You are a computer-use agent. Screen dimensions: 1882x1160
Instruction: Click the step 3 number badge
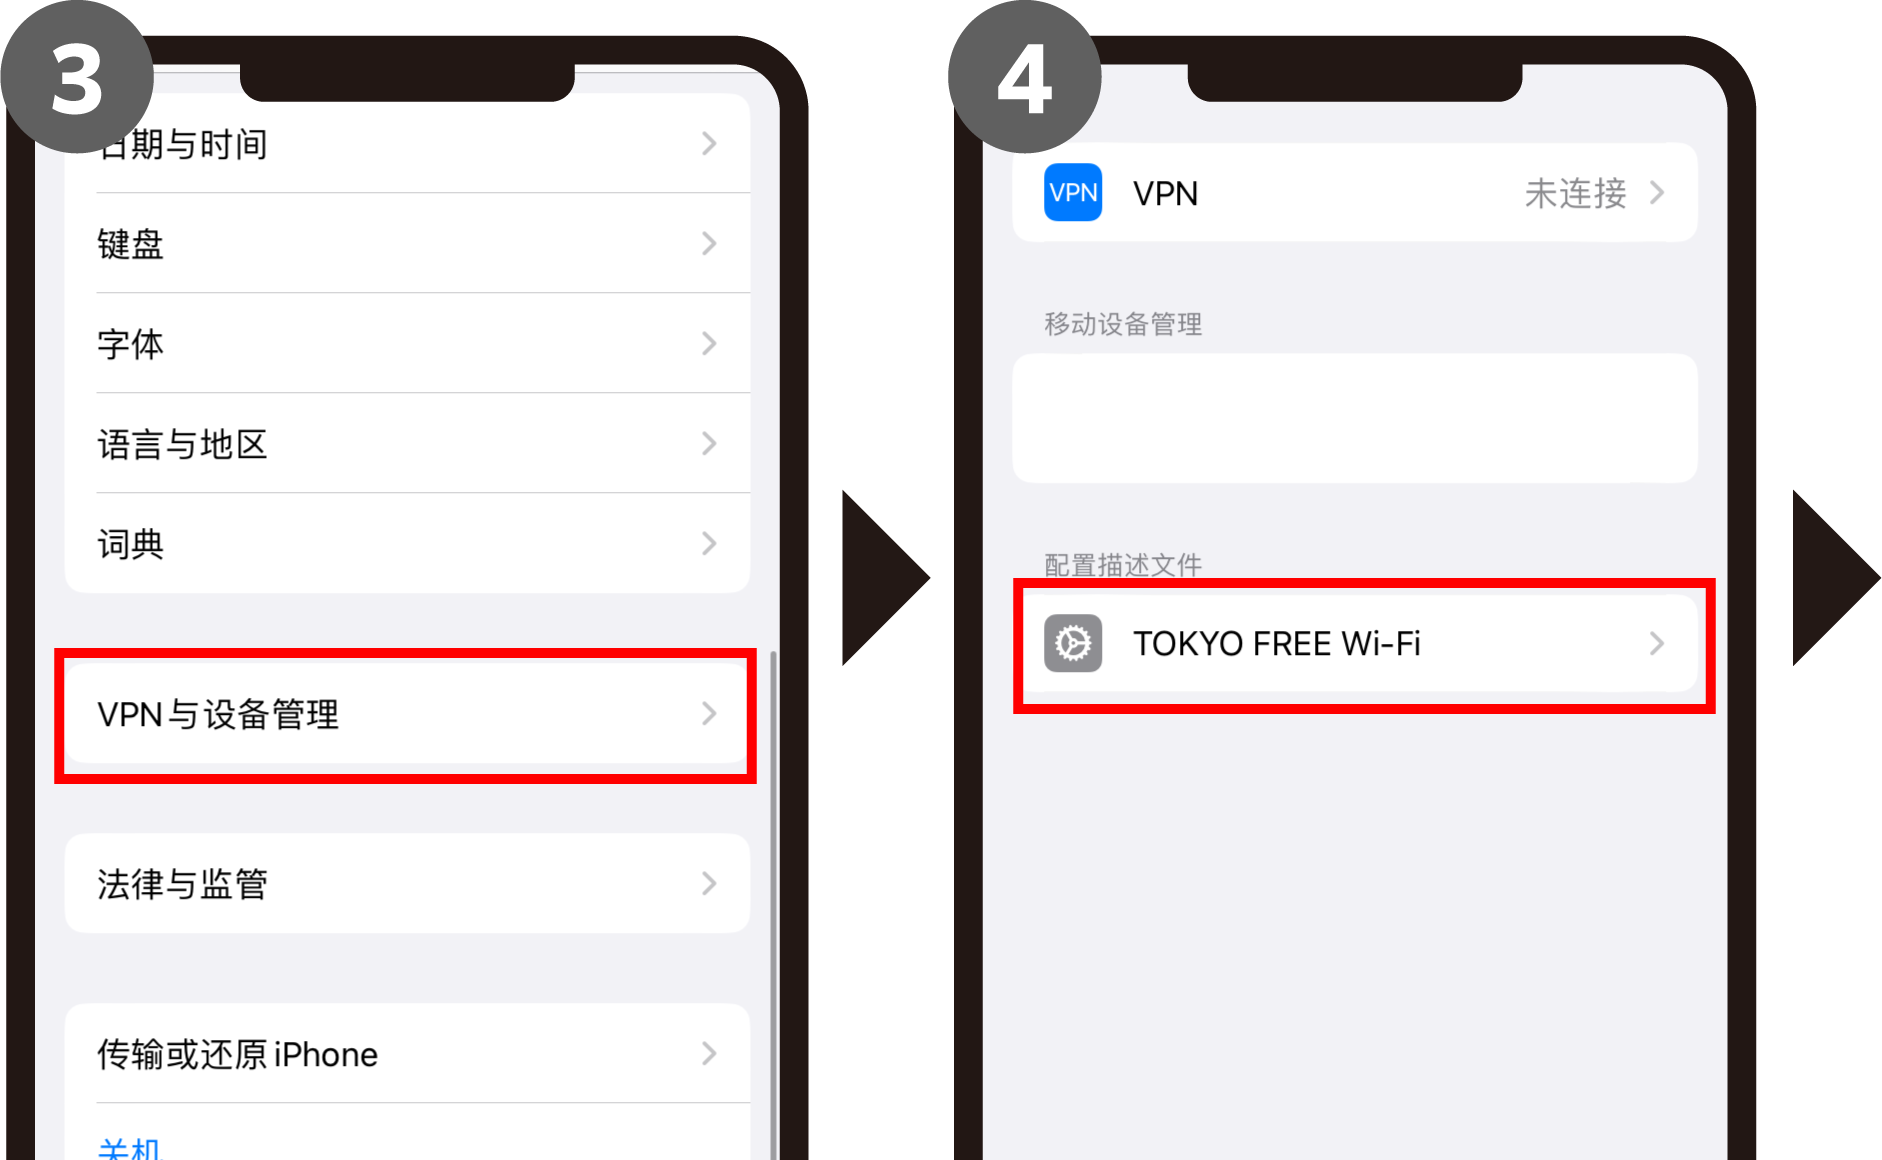[x=77, y=77]
